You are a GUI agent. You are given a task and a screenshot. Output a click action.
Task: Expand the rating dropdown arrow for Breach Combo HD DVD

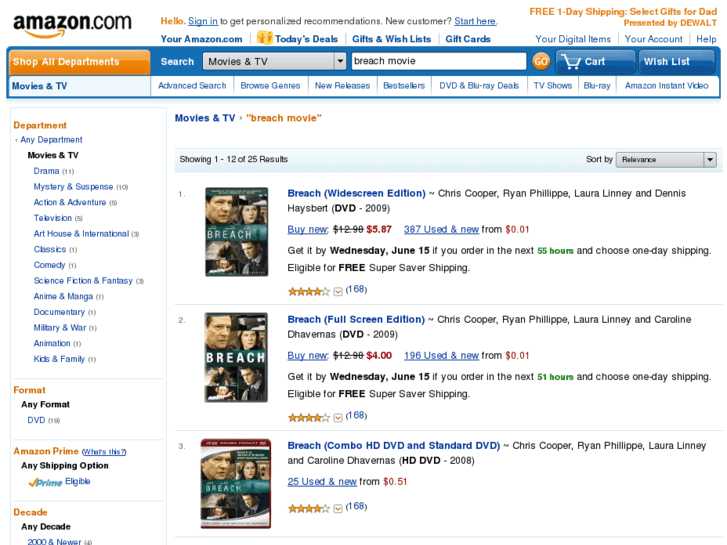(x=338, y=508)
